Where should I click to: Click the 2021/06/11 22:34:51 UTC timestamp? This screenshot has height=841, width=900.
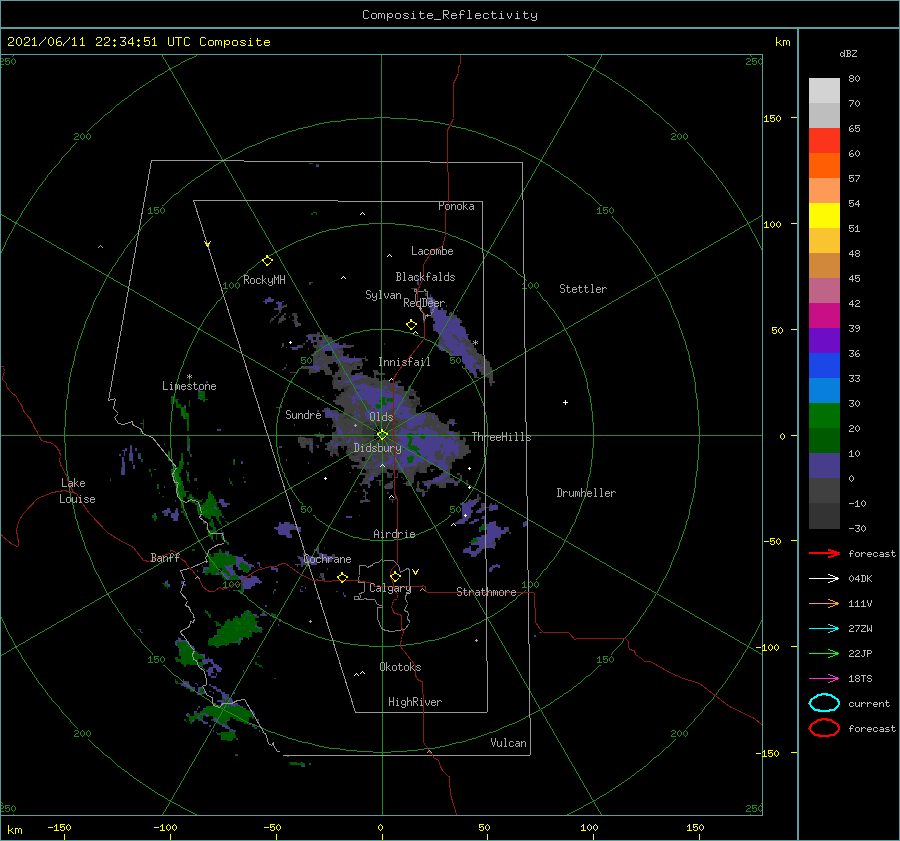click(x=98, y=42)
